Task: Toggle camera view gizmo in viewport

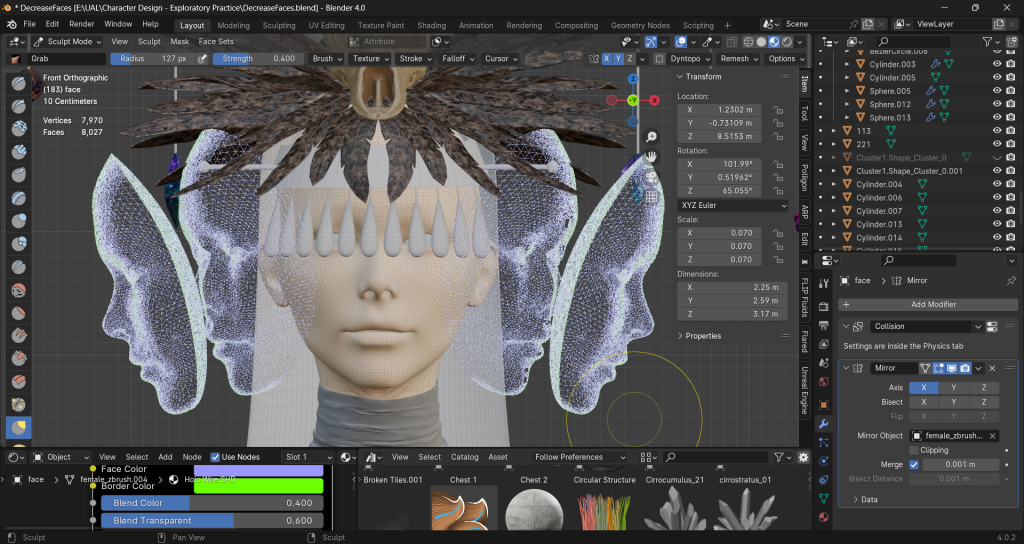Action: 651,177
